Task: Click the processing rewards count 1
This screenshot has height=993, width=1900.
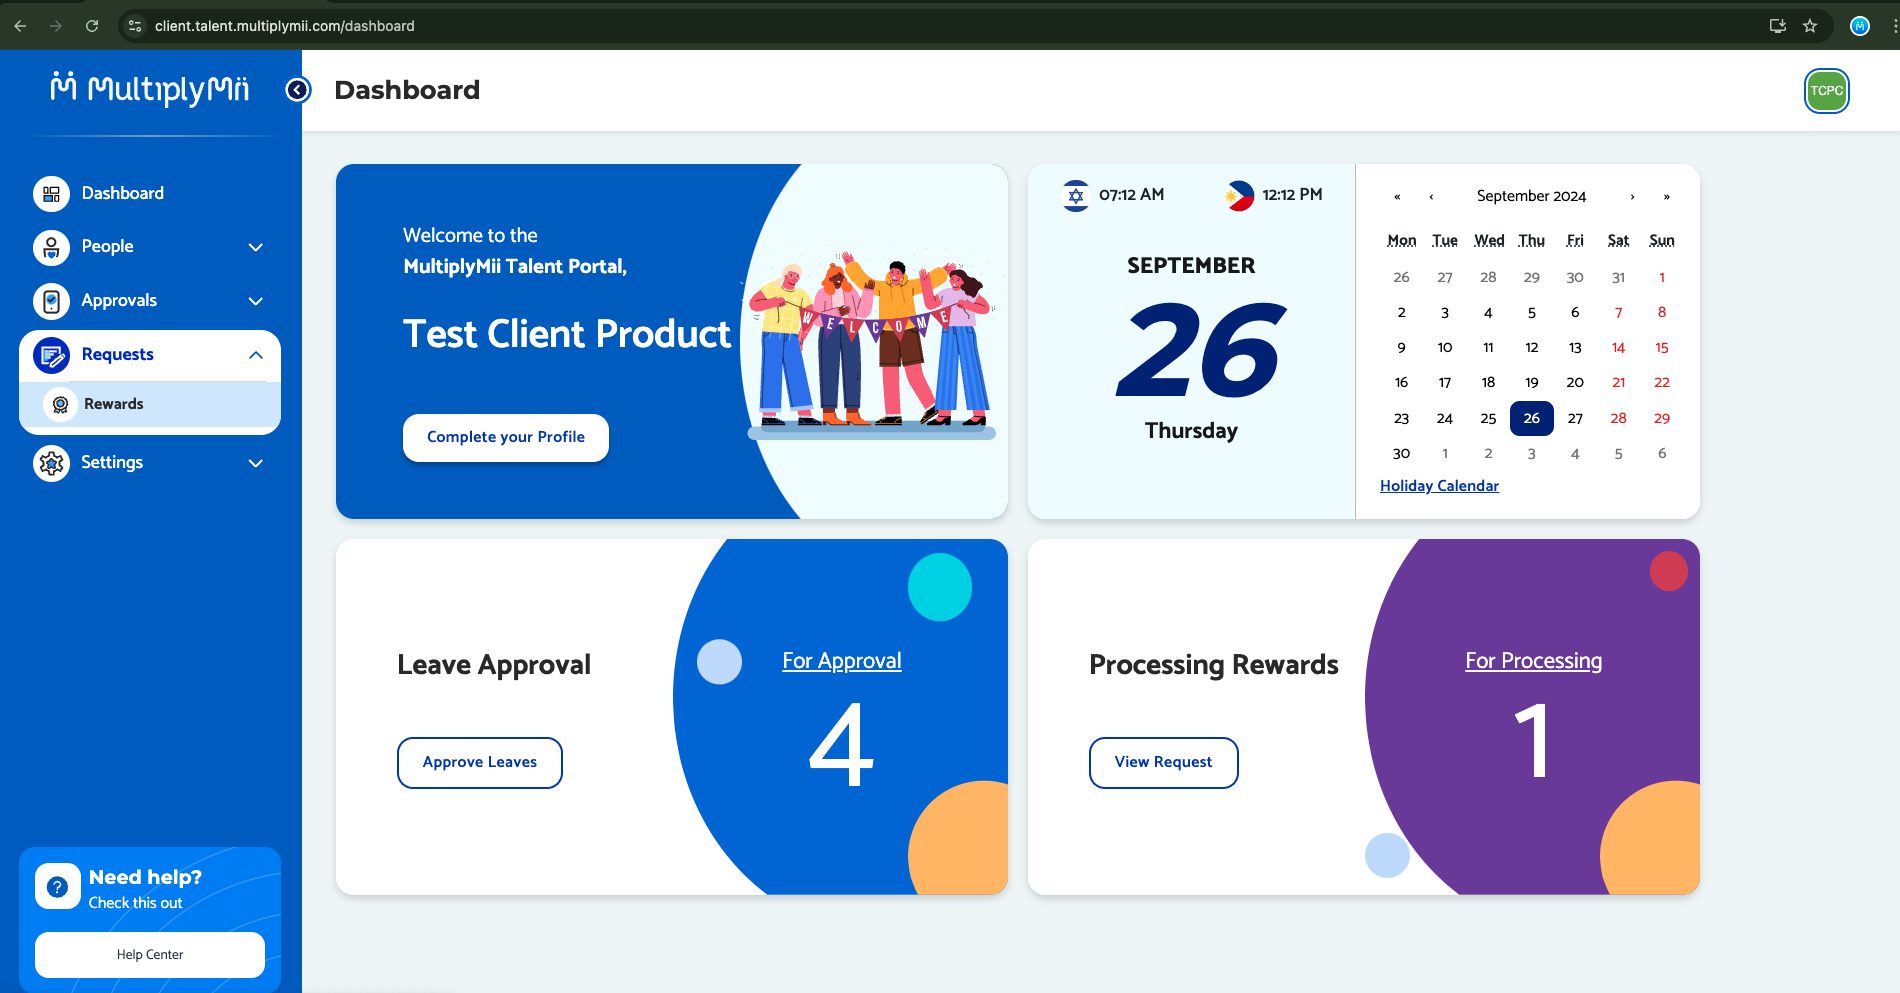Action: click(x=1533, y=741)
